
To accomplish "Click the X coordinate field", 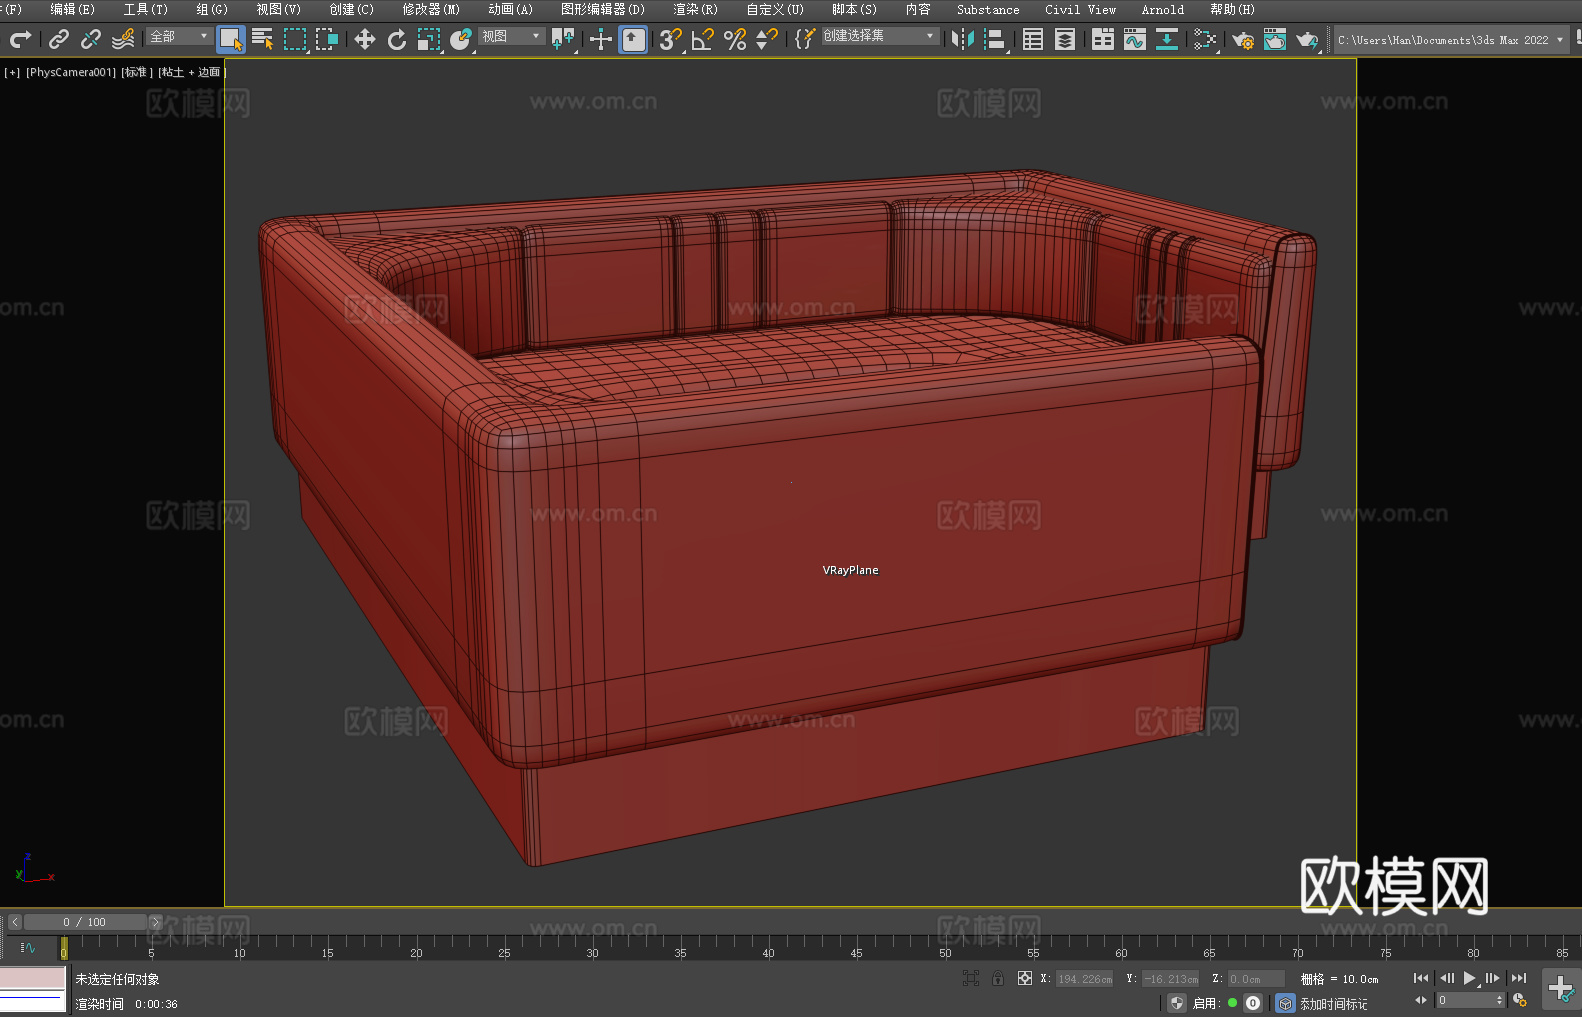I will point(1085,979).
